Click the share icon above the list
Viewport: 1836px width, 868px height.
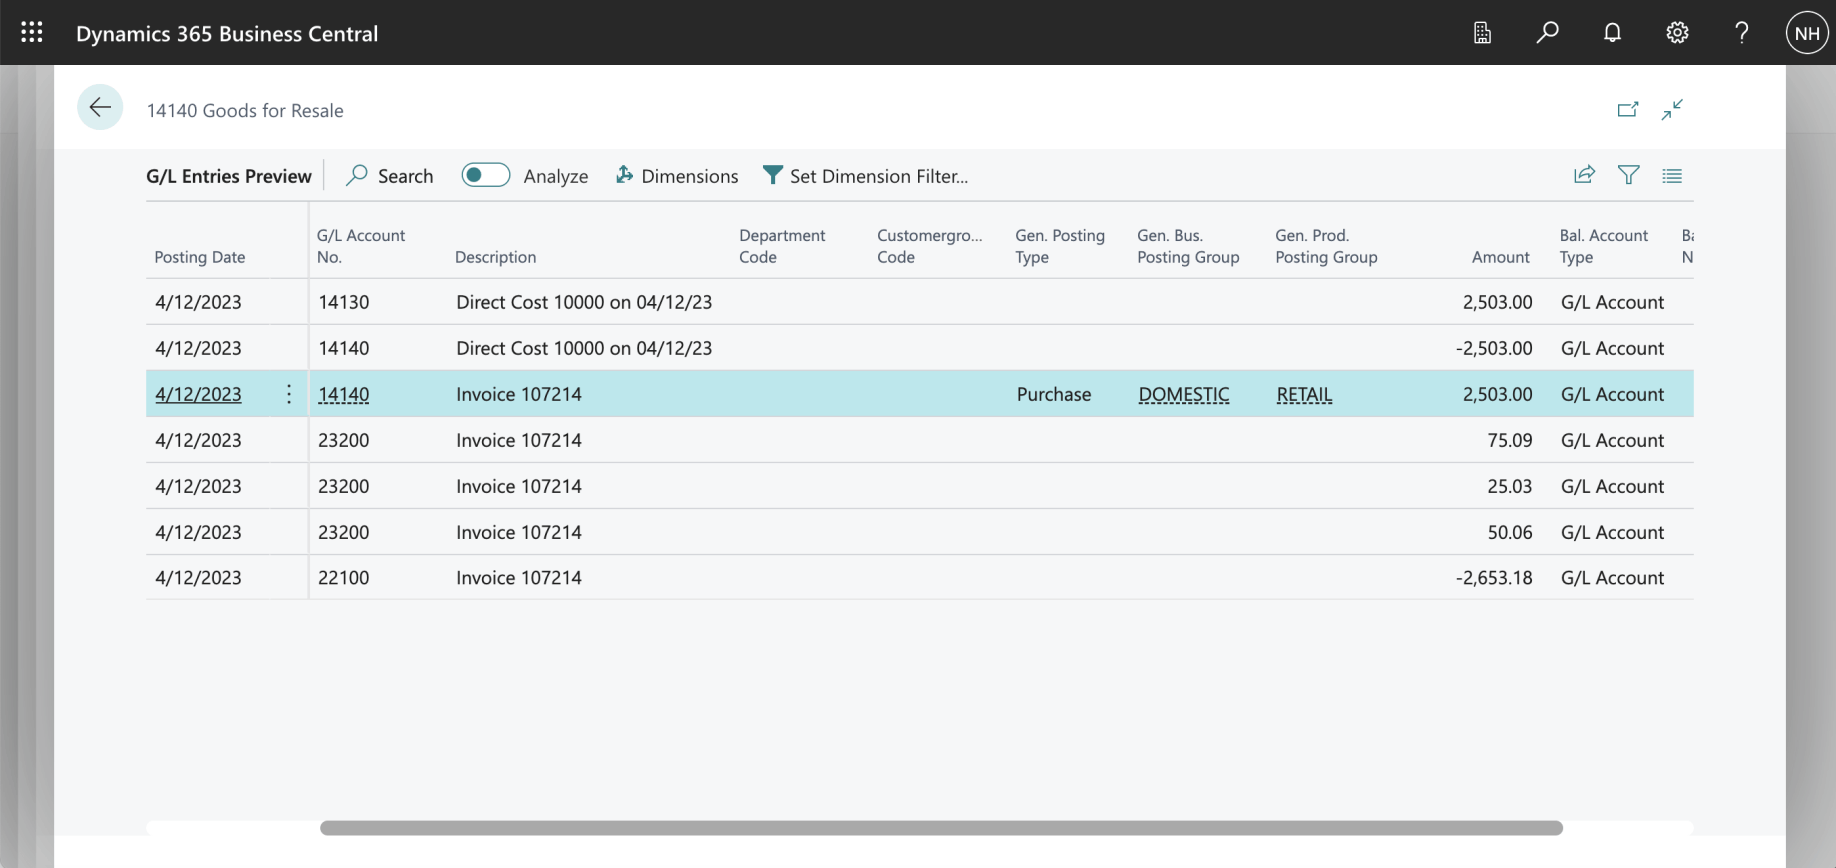click(x=1584, y=175)
